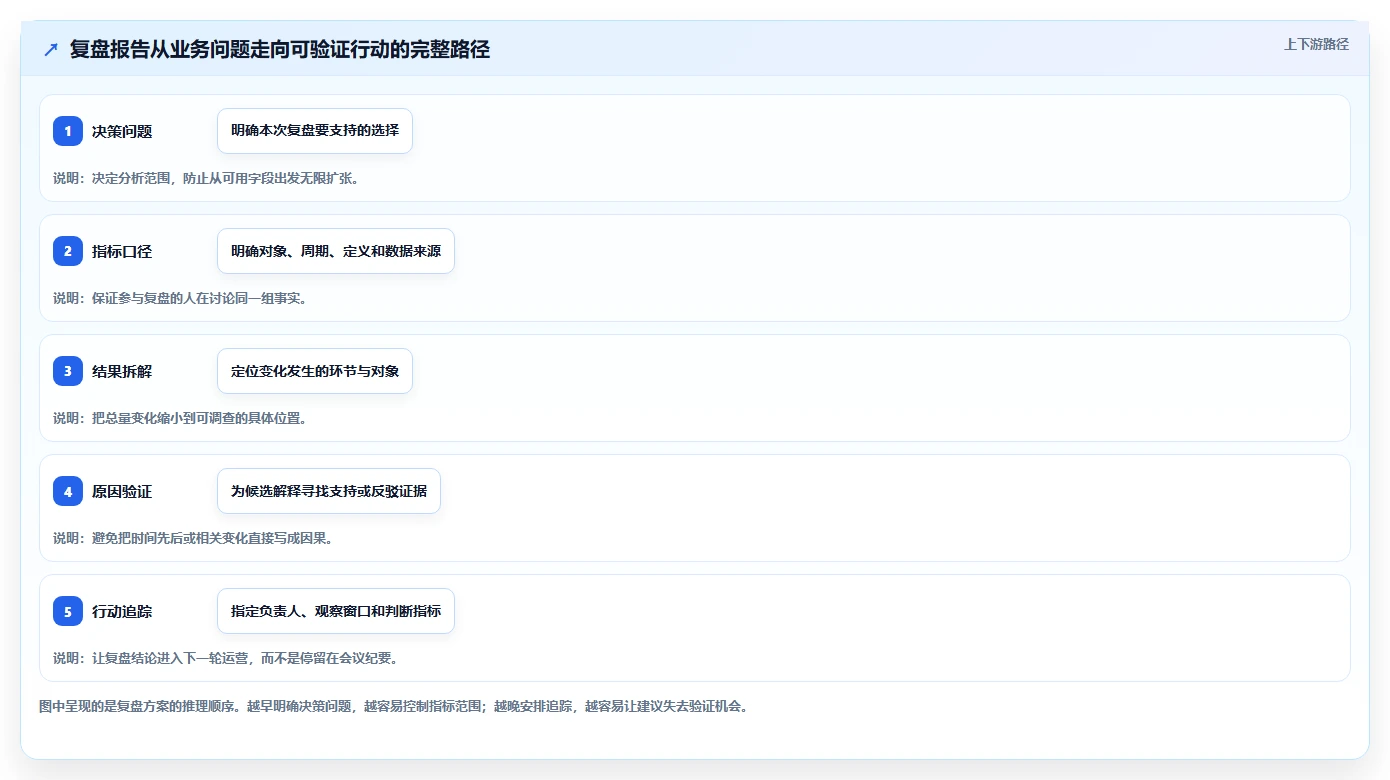Click the step 3 number badge
The width and height of the screenshot is (1390, 780).
point(68,371)
